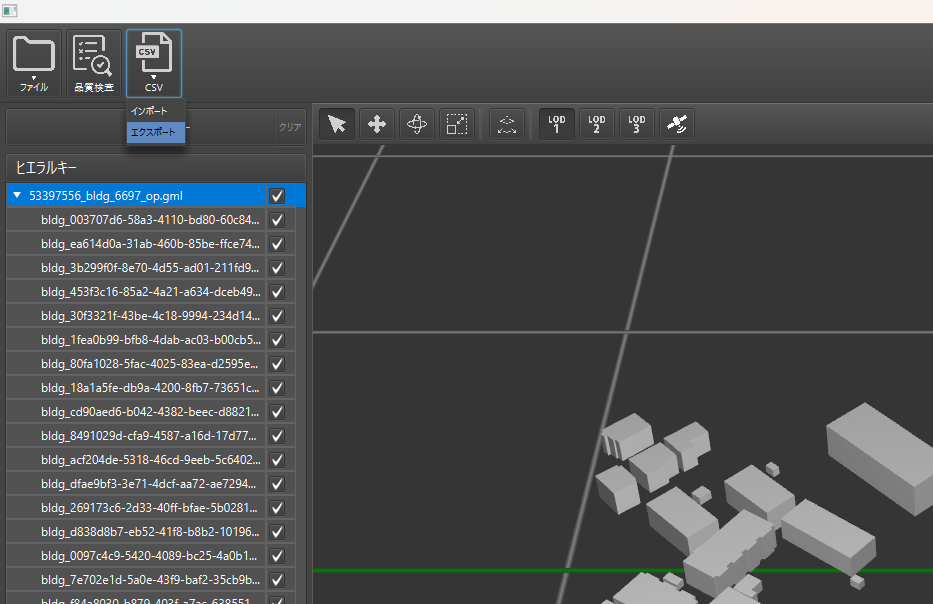933x604 pixels.
Task: Toggle the satellite imagery icon
Action: point(677,124)
